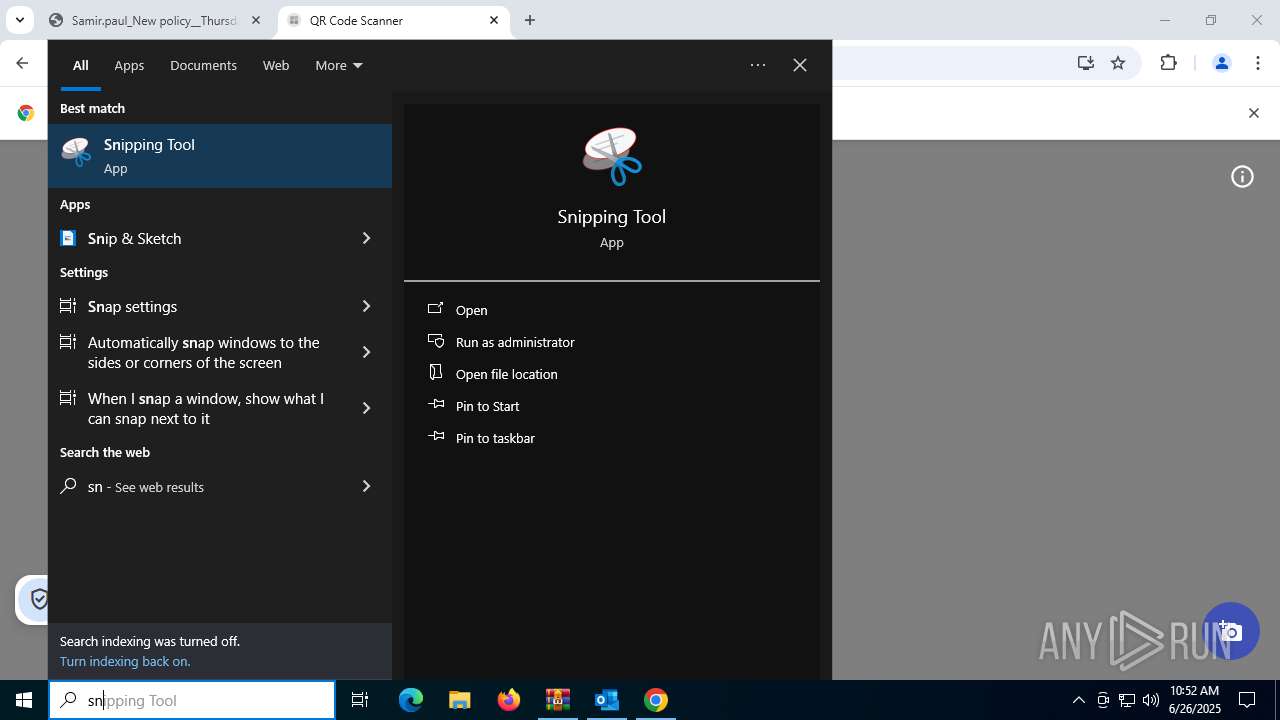The image size is (1280, 720).
Task: Open Task View from taskbar
Action: (x=360, y=700)
